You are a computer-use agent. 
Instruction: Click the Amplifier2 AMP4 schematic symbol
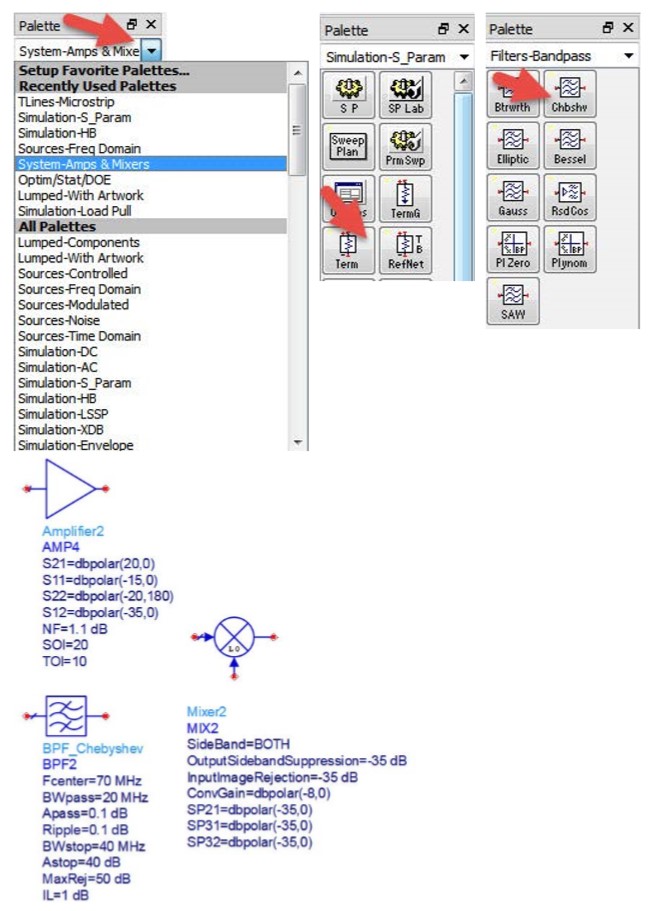(66, 489)
